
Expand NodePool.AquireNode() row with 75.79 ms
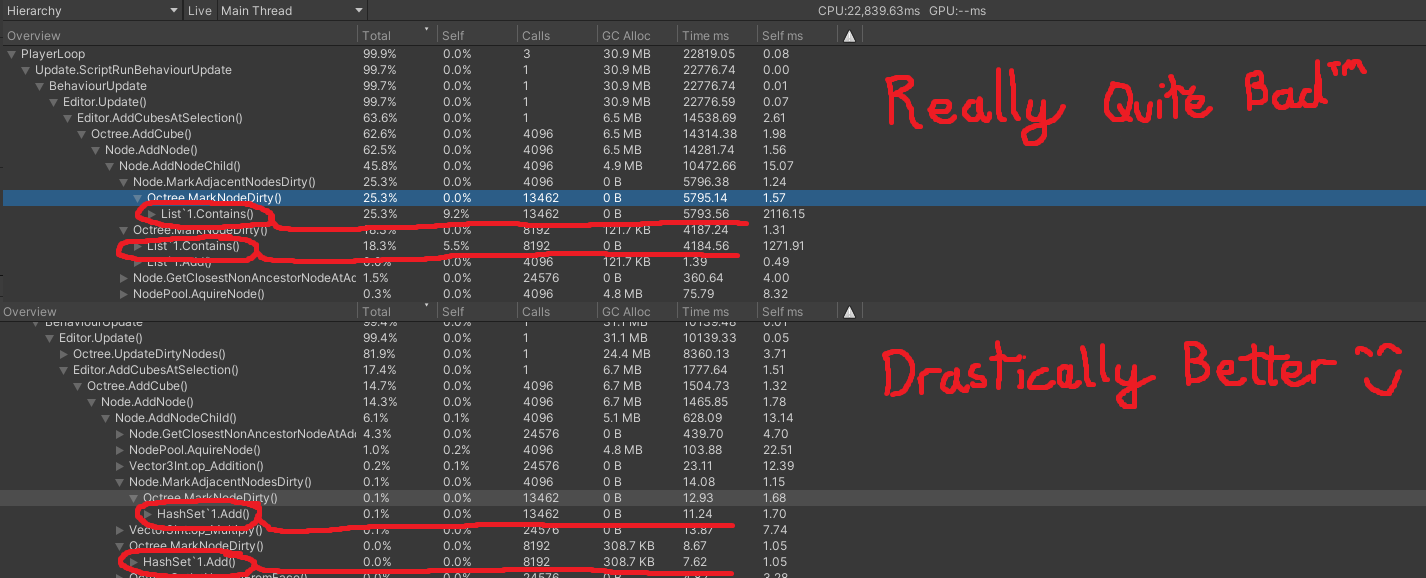[x=124, y=294]
